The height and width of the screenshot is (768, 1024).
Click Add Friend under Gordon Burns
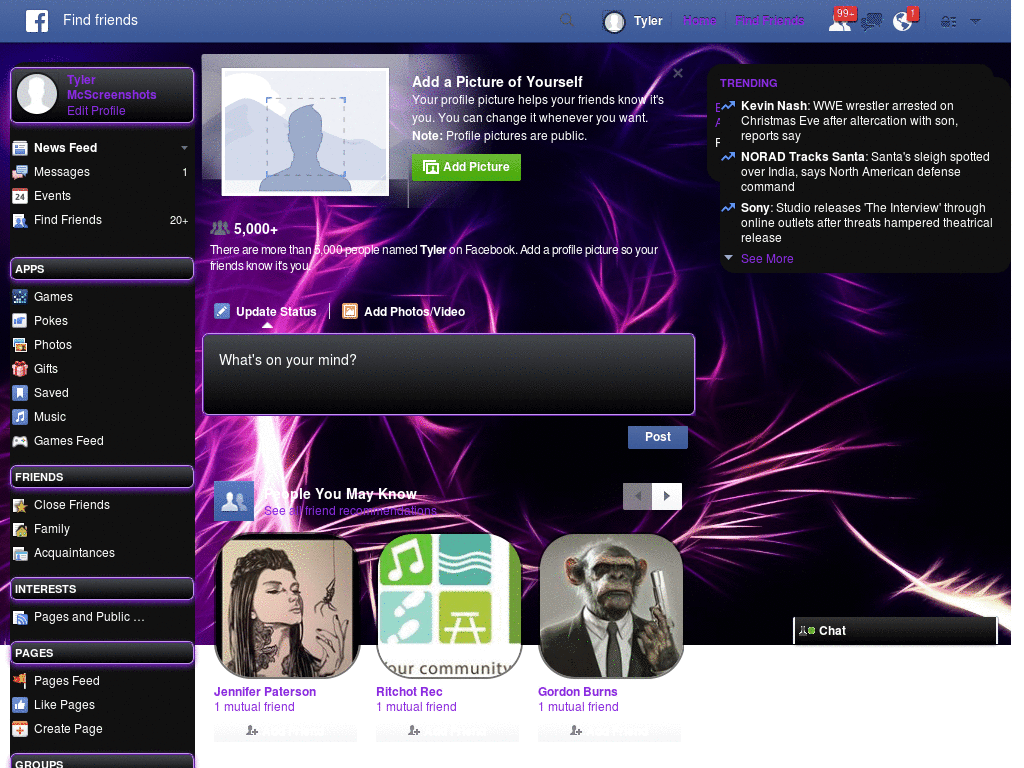[x=609, y=731]
